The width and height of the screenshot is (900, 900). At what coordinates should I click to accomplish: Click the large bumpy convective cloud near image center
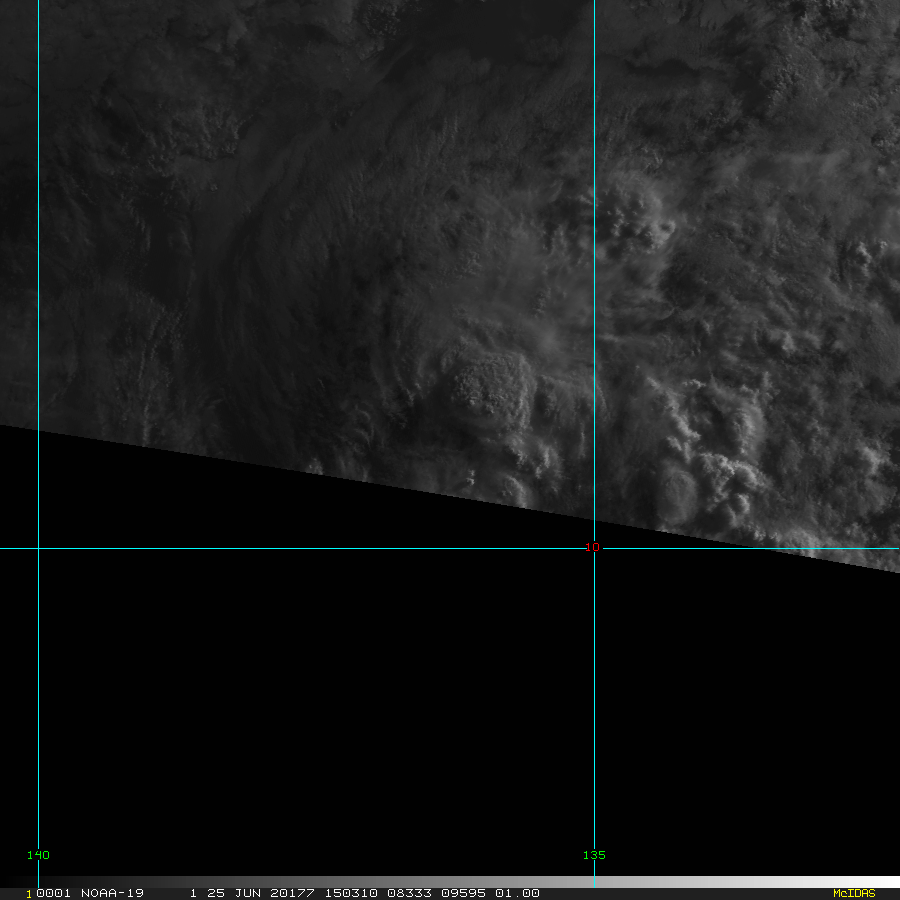[488, 384]
